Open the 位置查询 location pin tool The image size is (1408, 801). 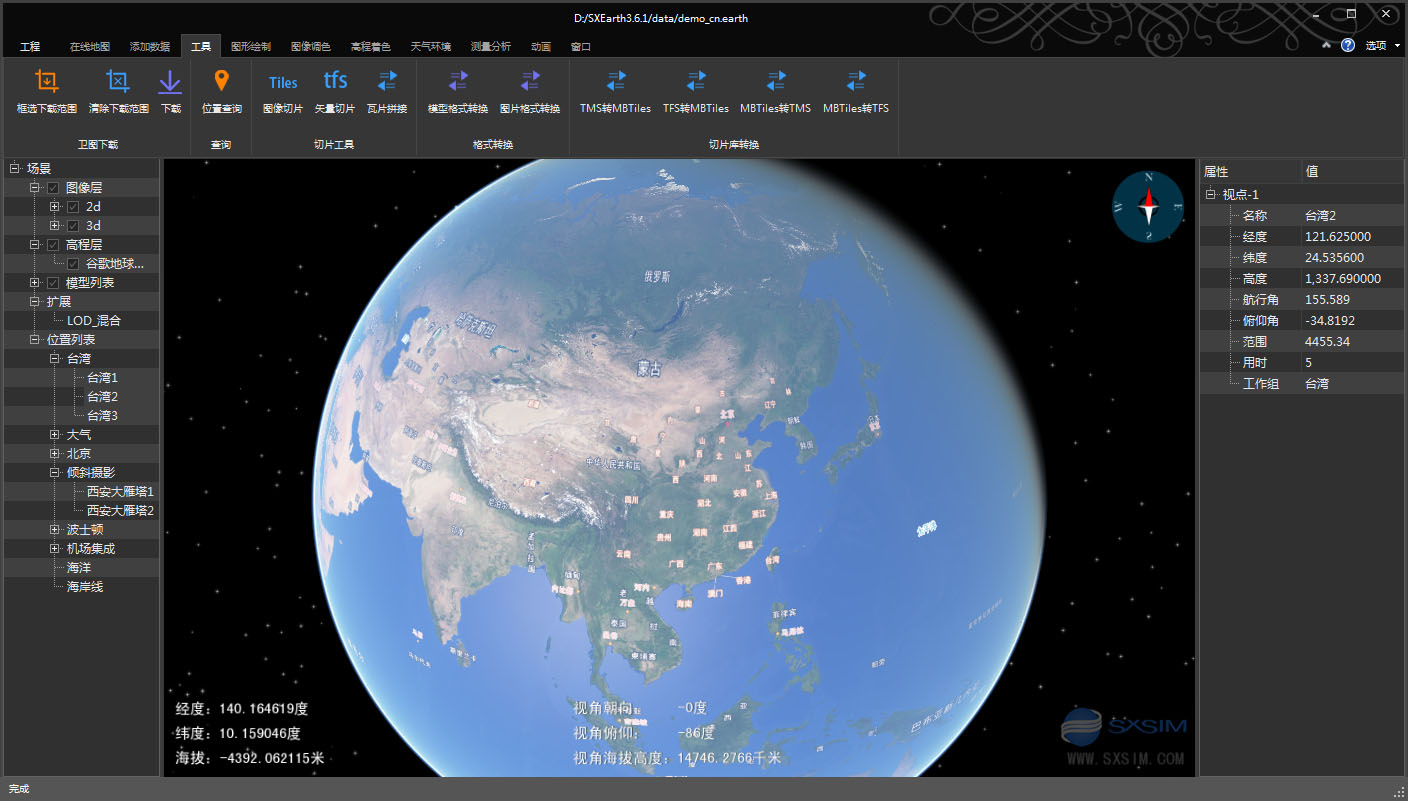coord(221,91)
